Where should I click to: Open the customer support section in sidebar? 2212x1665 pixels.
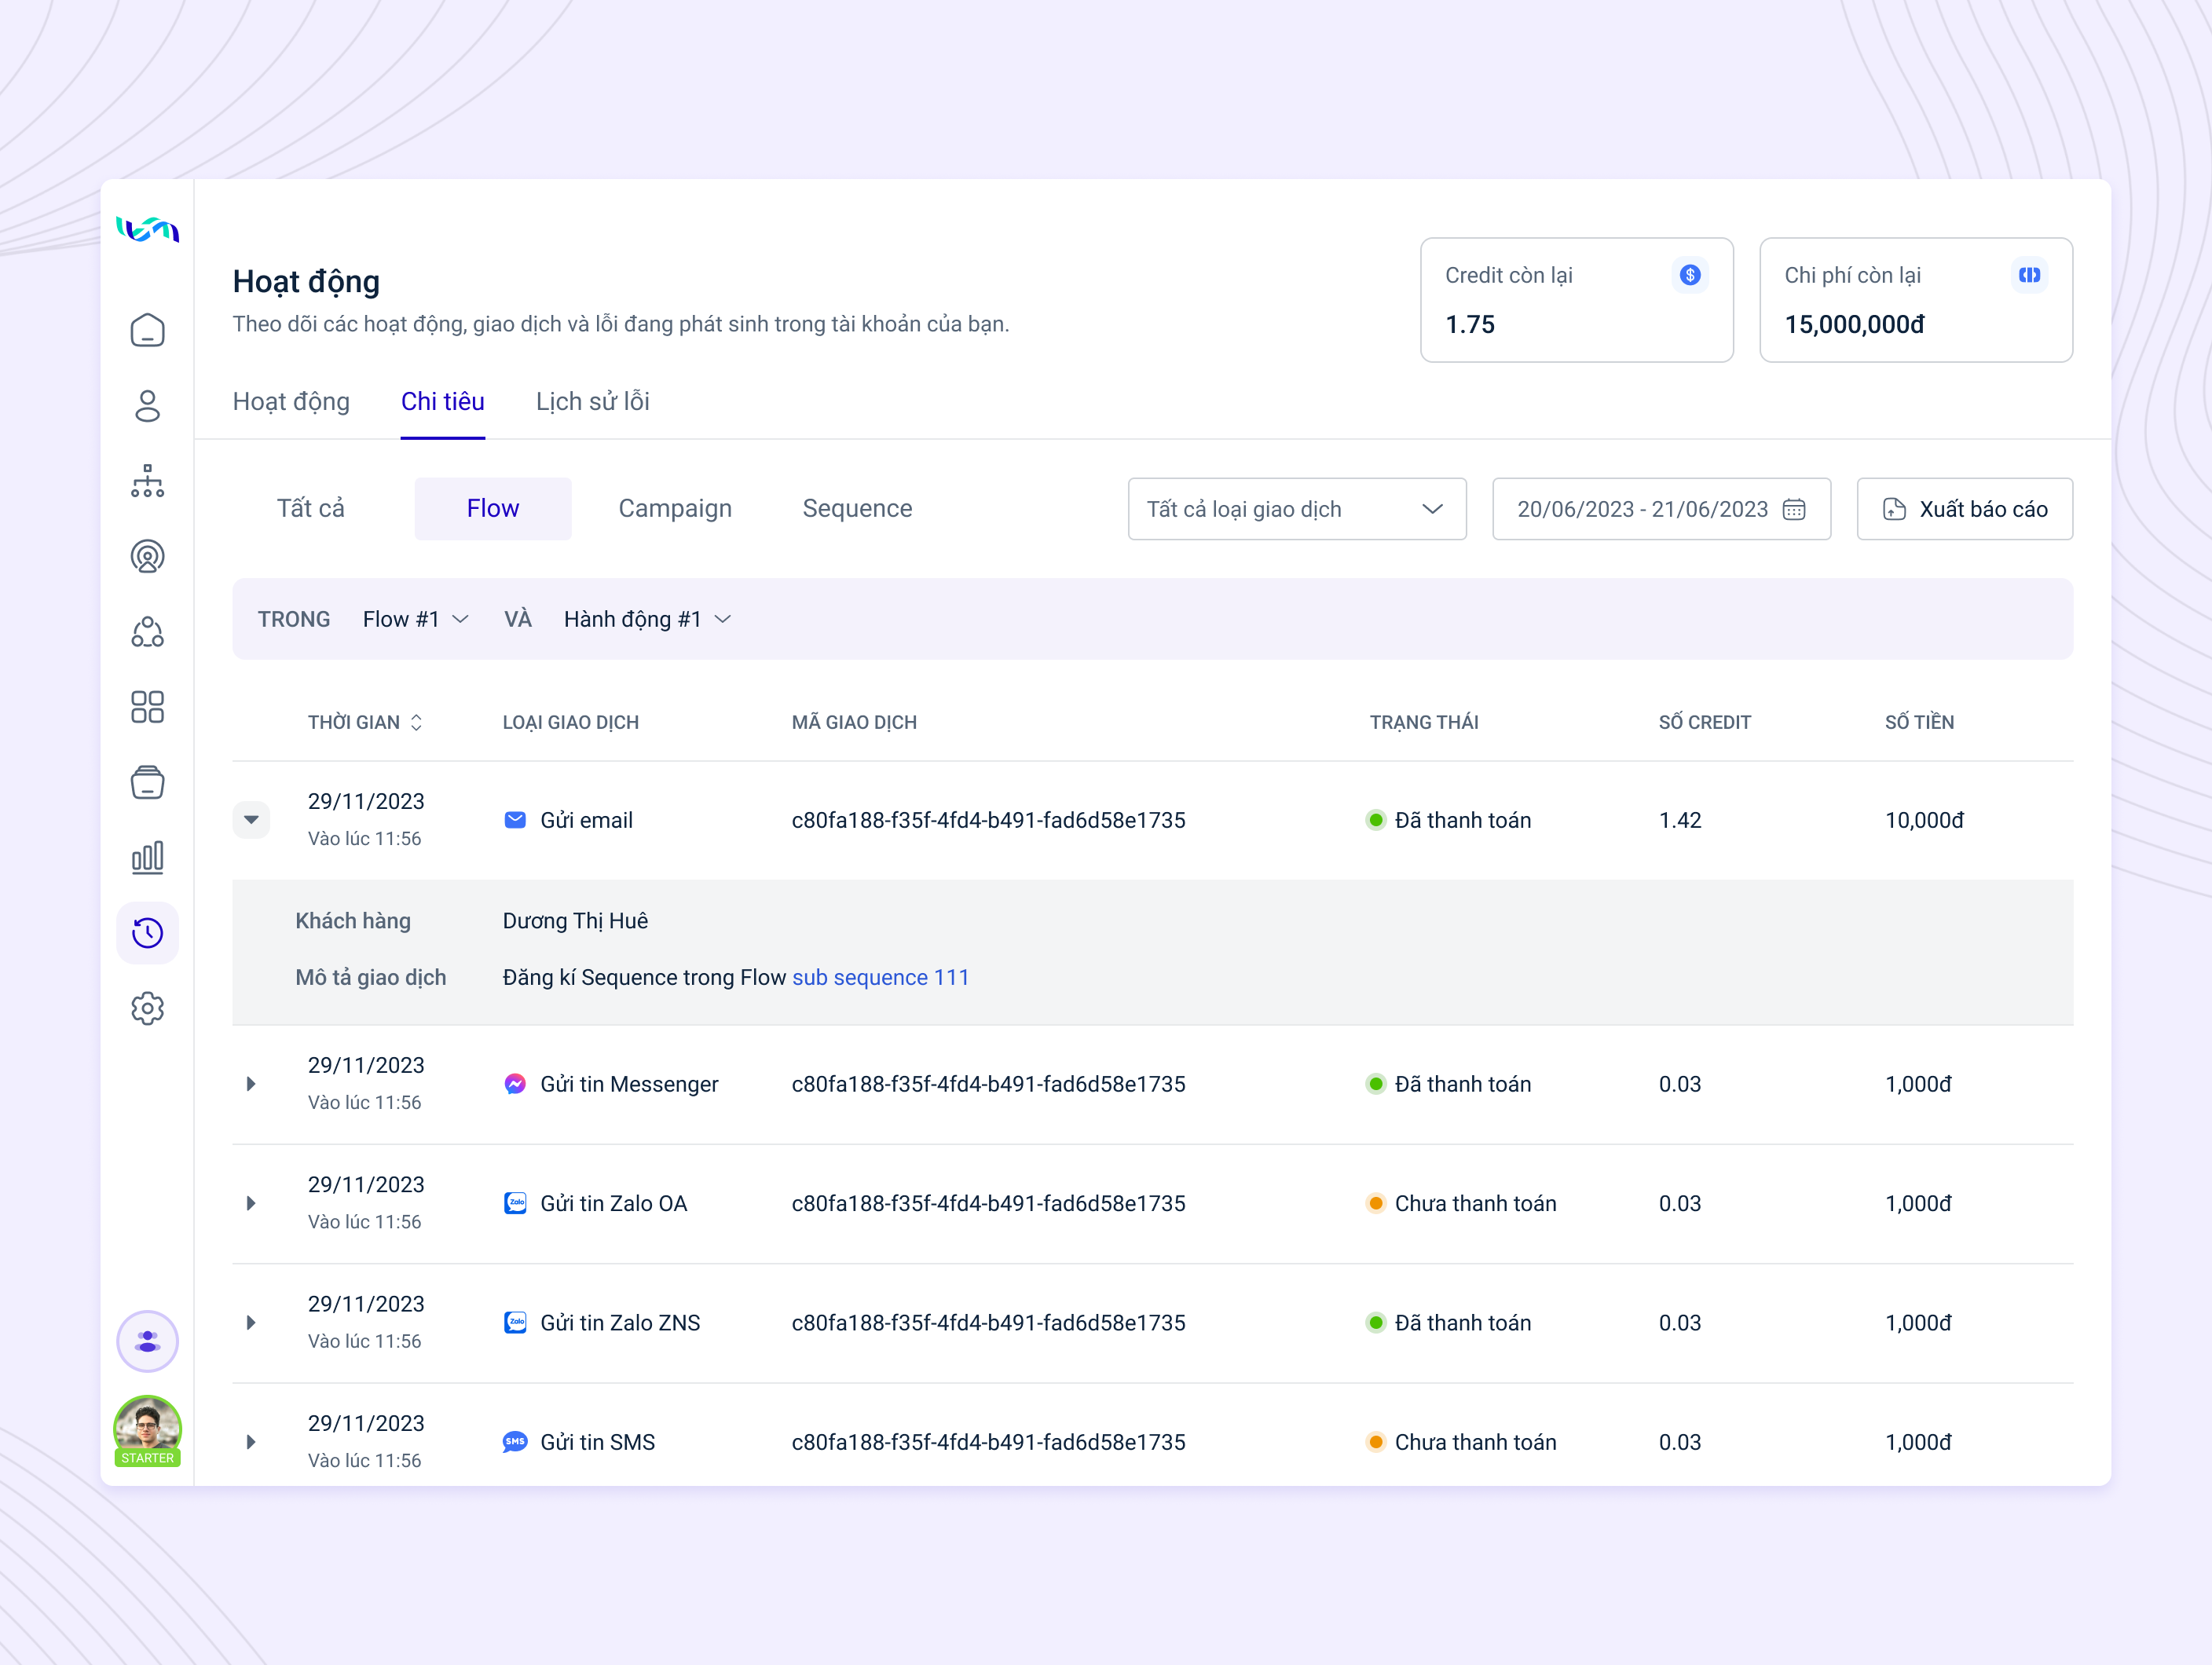tap(147, 557)
